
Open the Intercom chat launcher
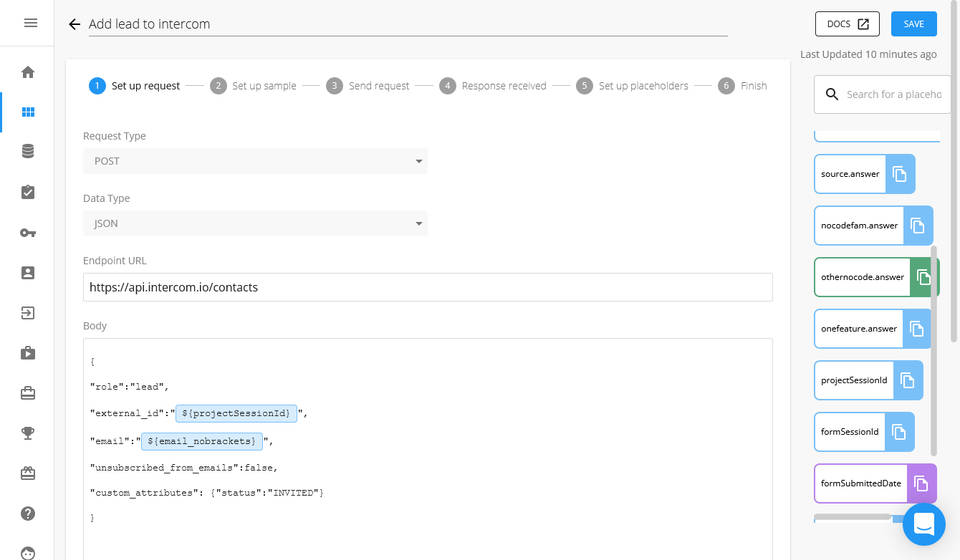[923, 524]
